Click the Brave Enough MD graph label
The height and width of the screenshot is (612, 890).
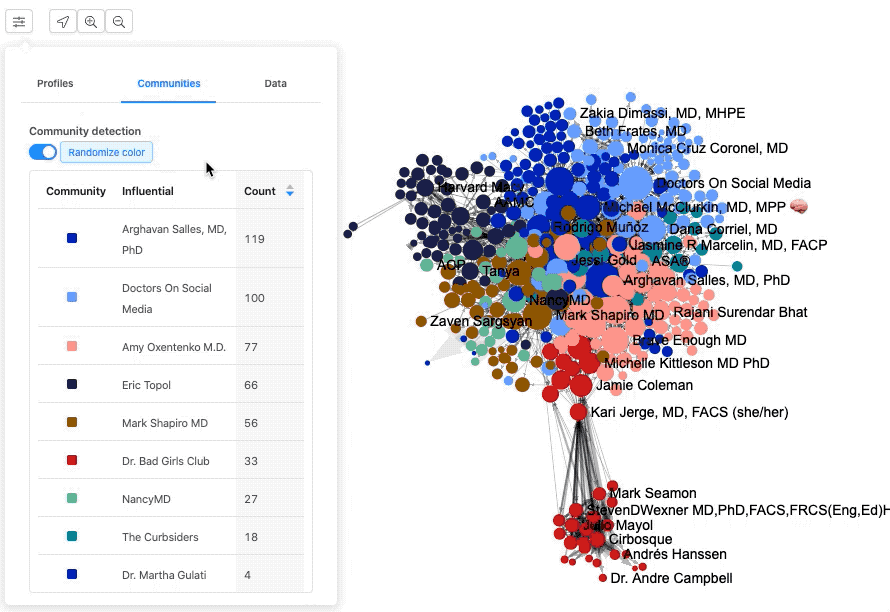coord(689,340)
